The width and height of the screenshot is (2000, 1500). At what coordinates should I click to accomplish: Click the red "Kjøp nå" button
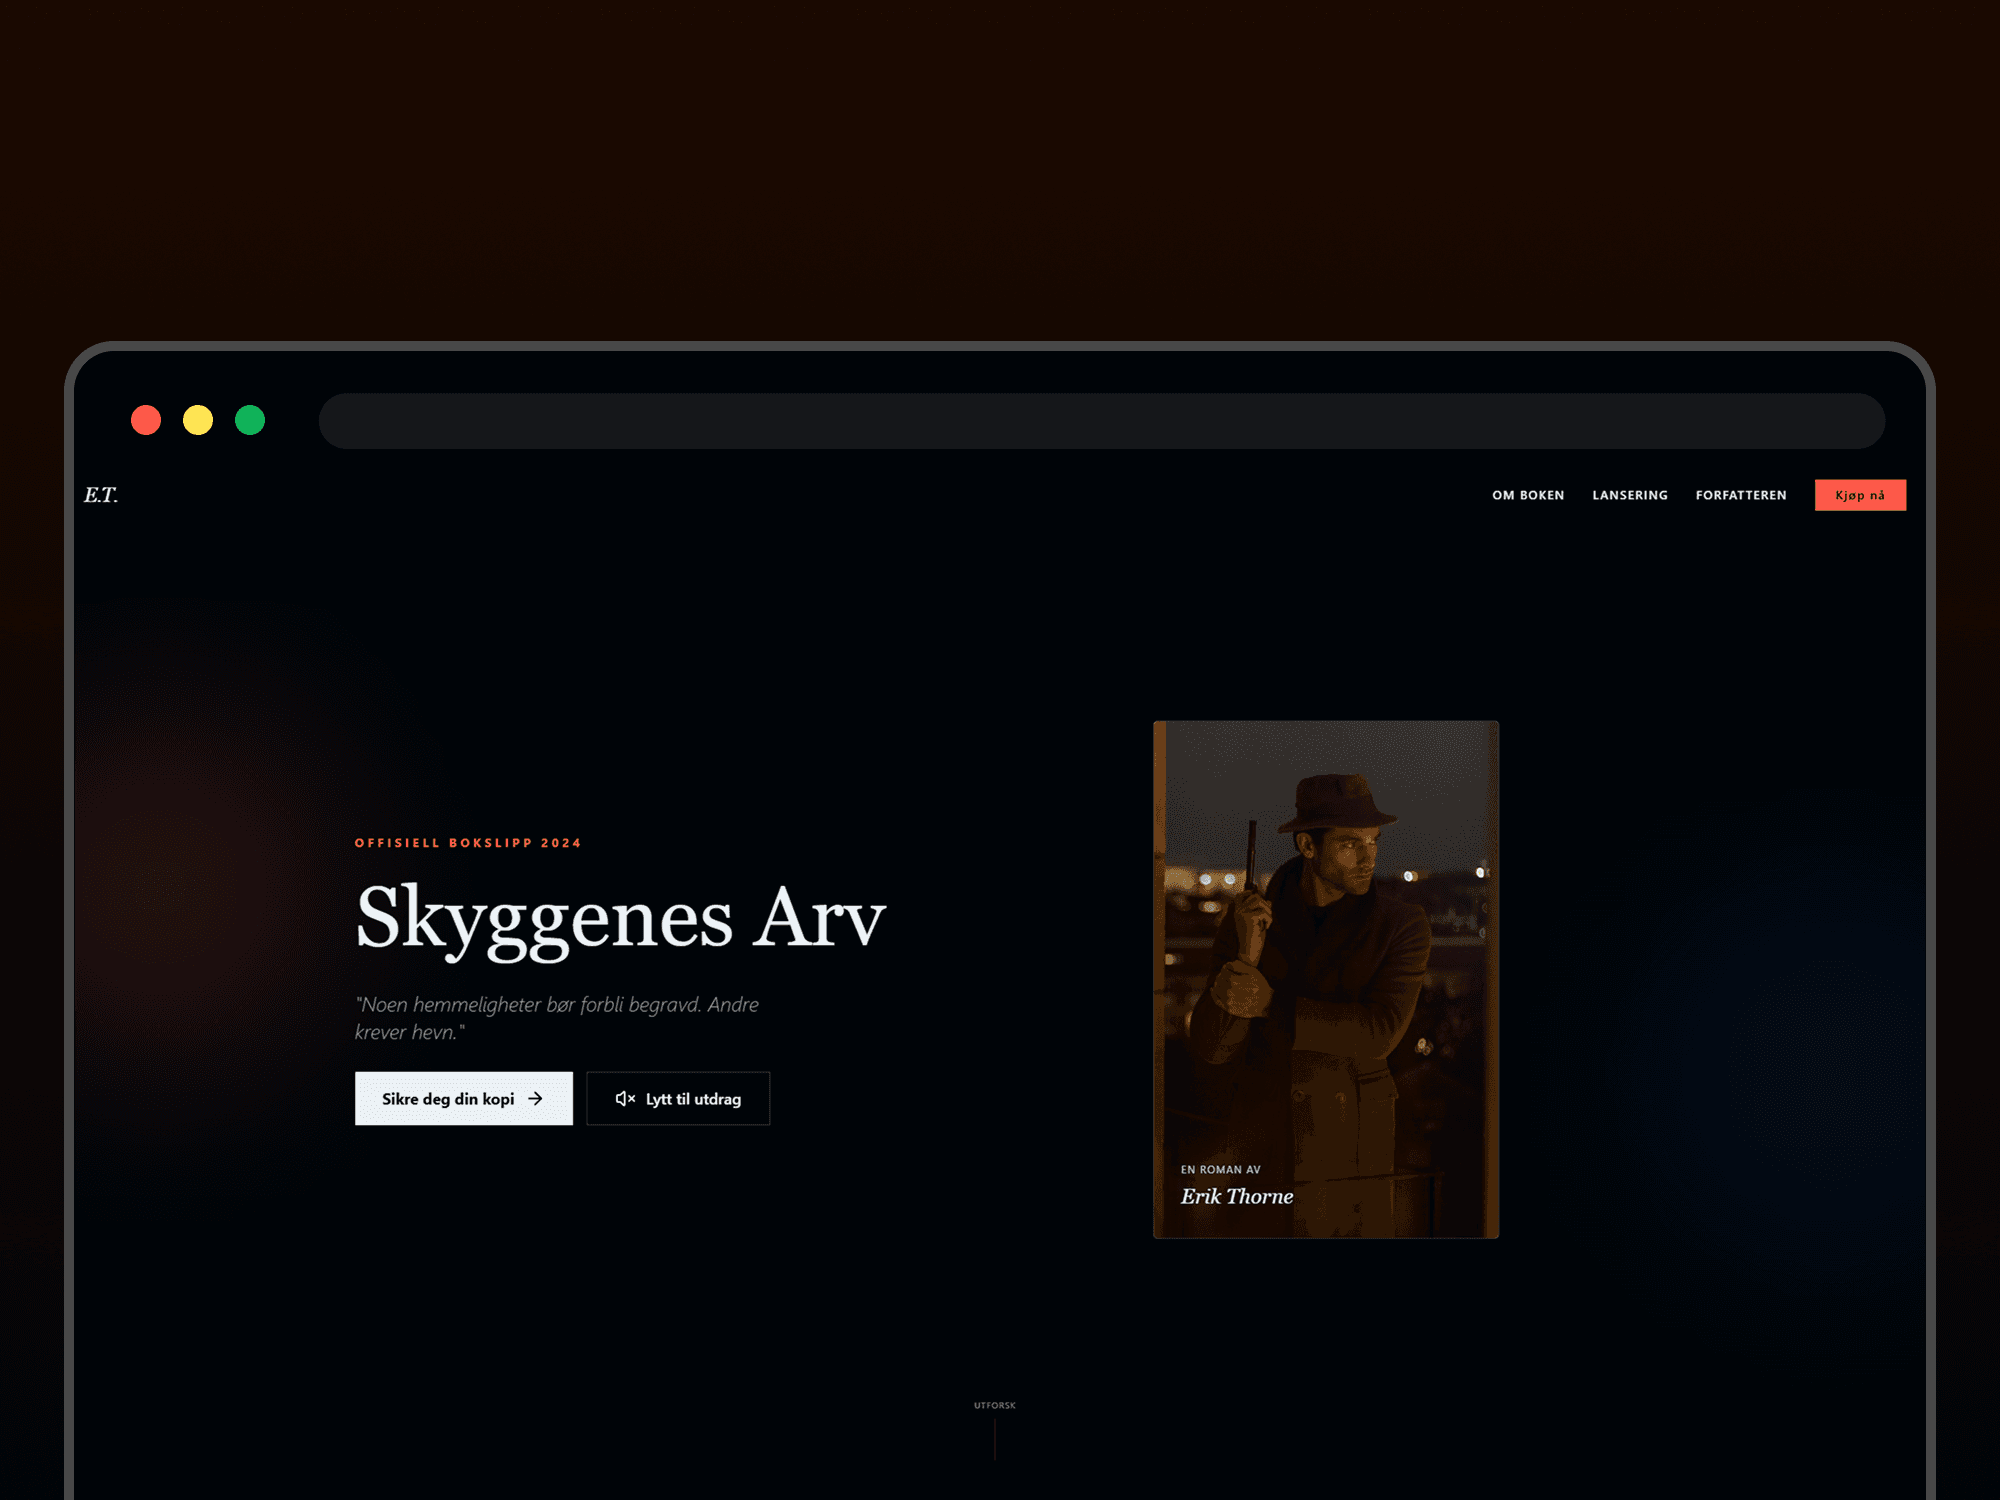click(1860, 494)
